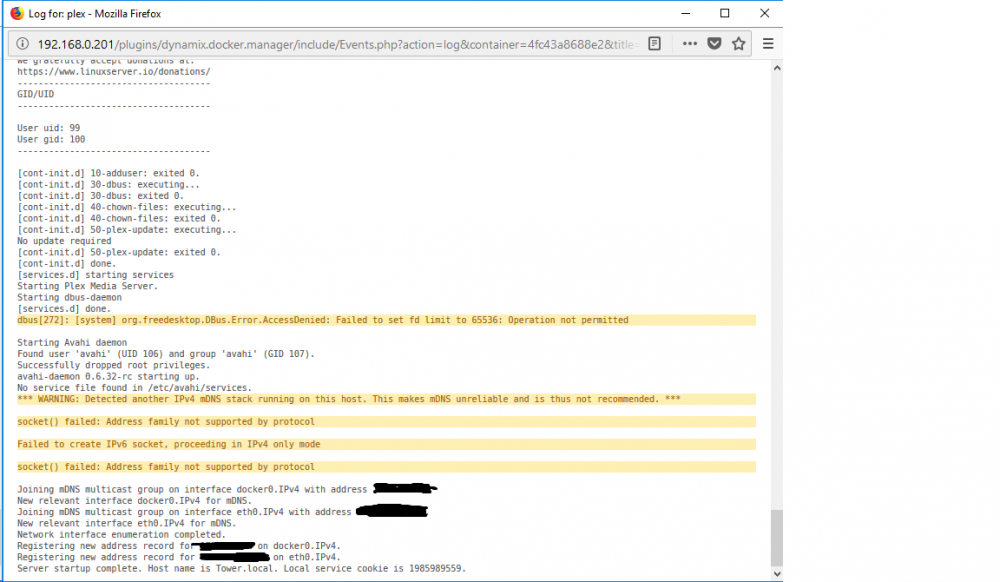This screenshot has height=582, width=1000.
Task: Click highlighted dbus AccessDenied error line
Action: (x=386, y=320)
